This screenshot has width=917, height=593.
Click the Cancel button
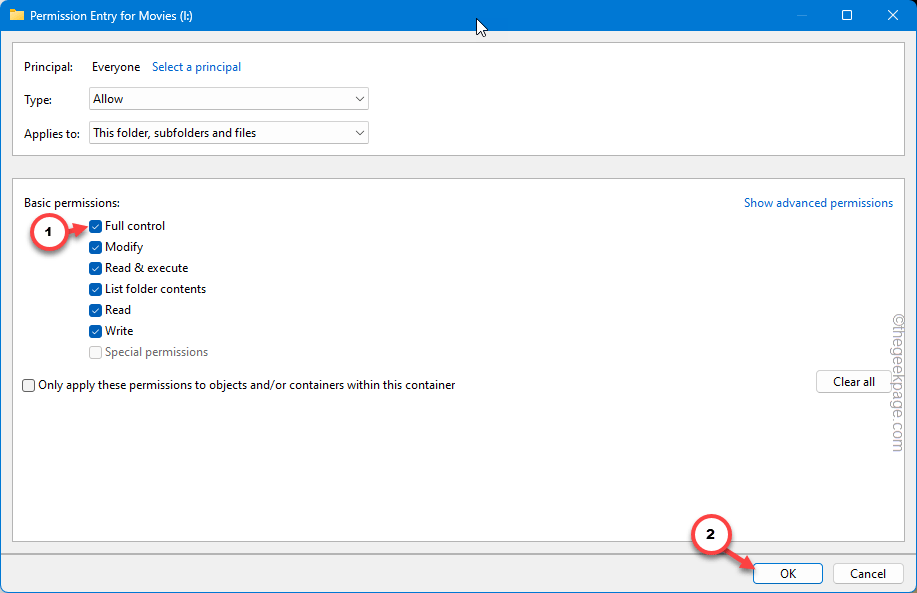(x=868, y=574)
